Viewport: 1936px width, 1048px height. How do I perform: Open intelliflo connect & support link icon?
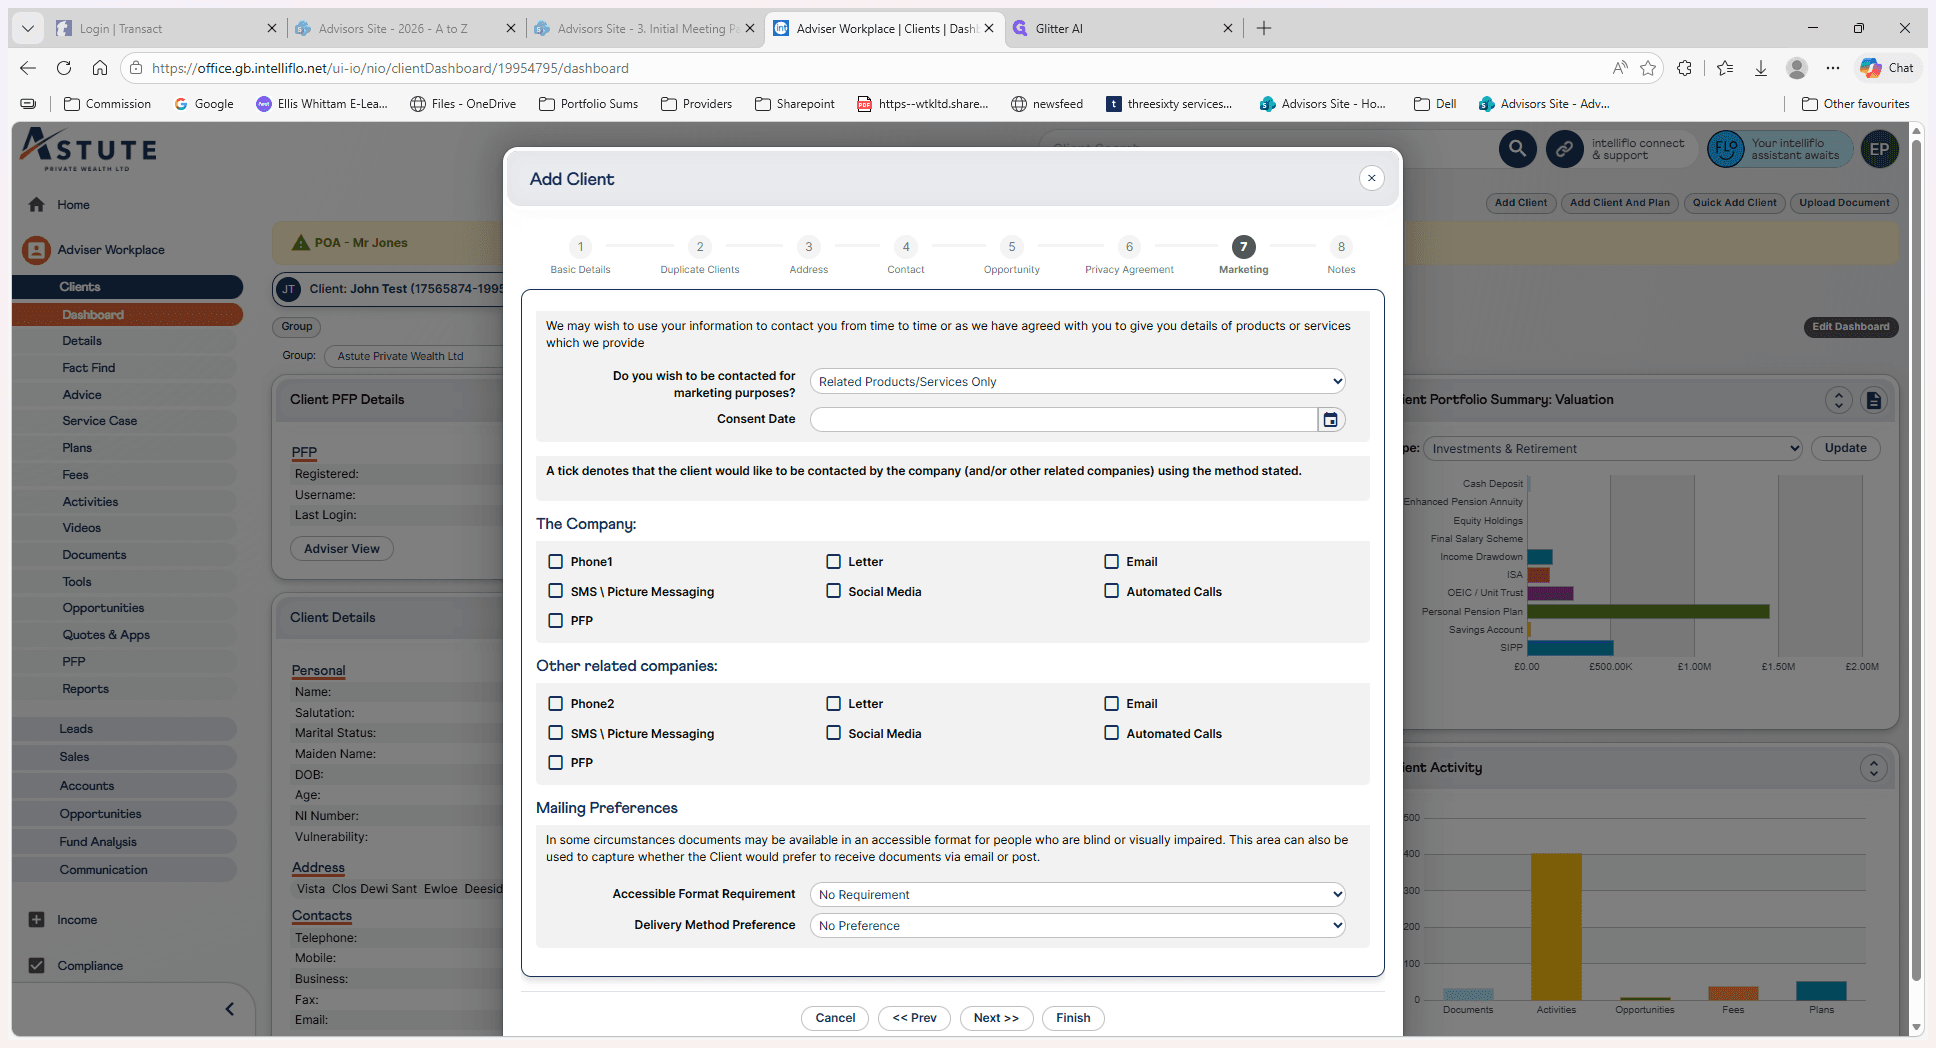1564,149
